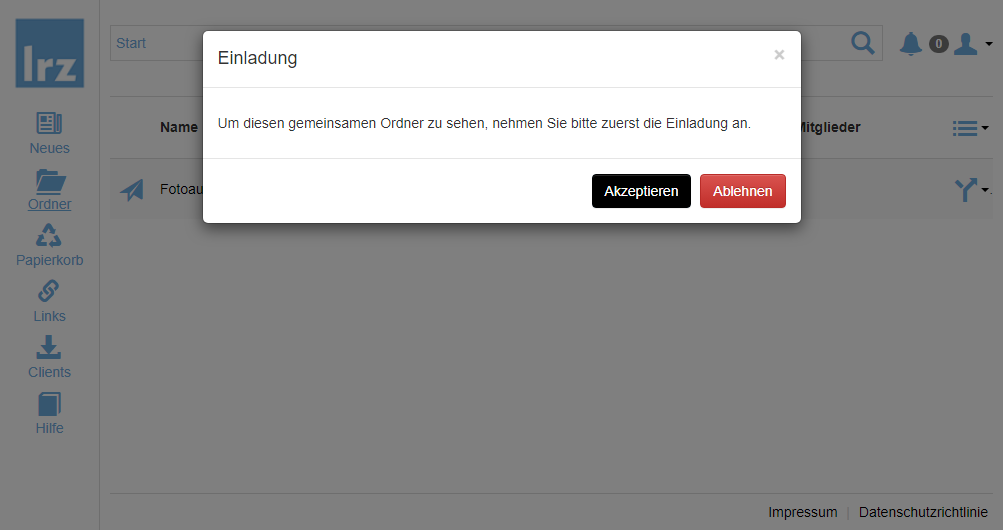
Task: Open notifications bell icon
Action: (910, 44)
